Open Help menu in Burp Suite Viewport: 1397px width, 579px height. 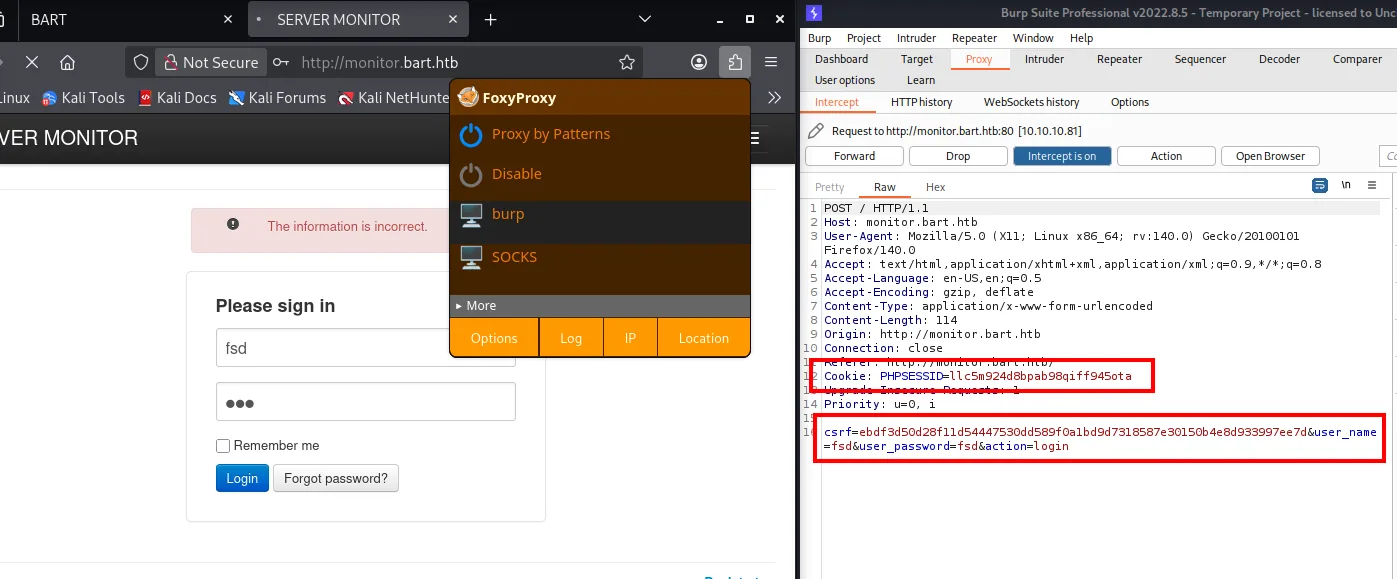(x=1081, y=38)
